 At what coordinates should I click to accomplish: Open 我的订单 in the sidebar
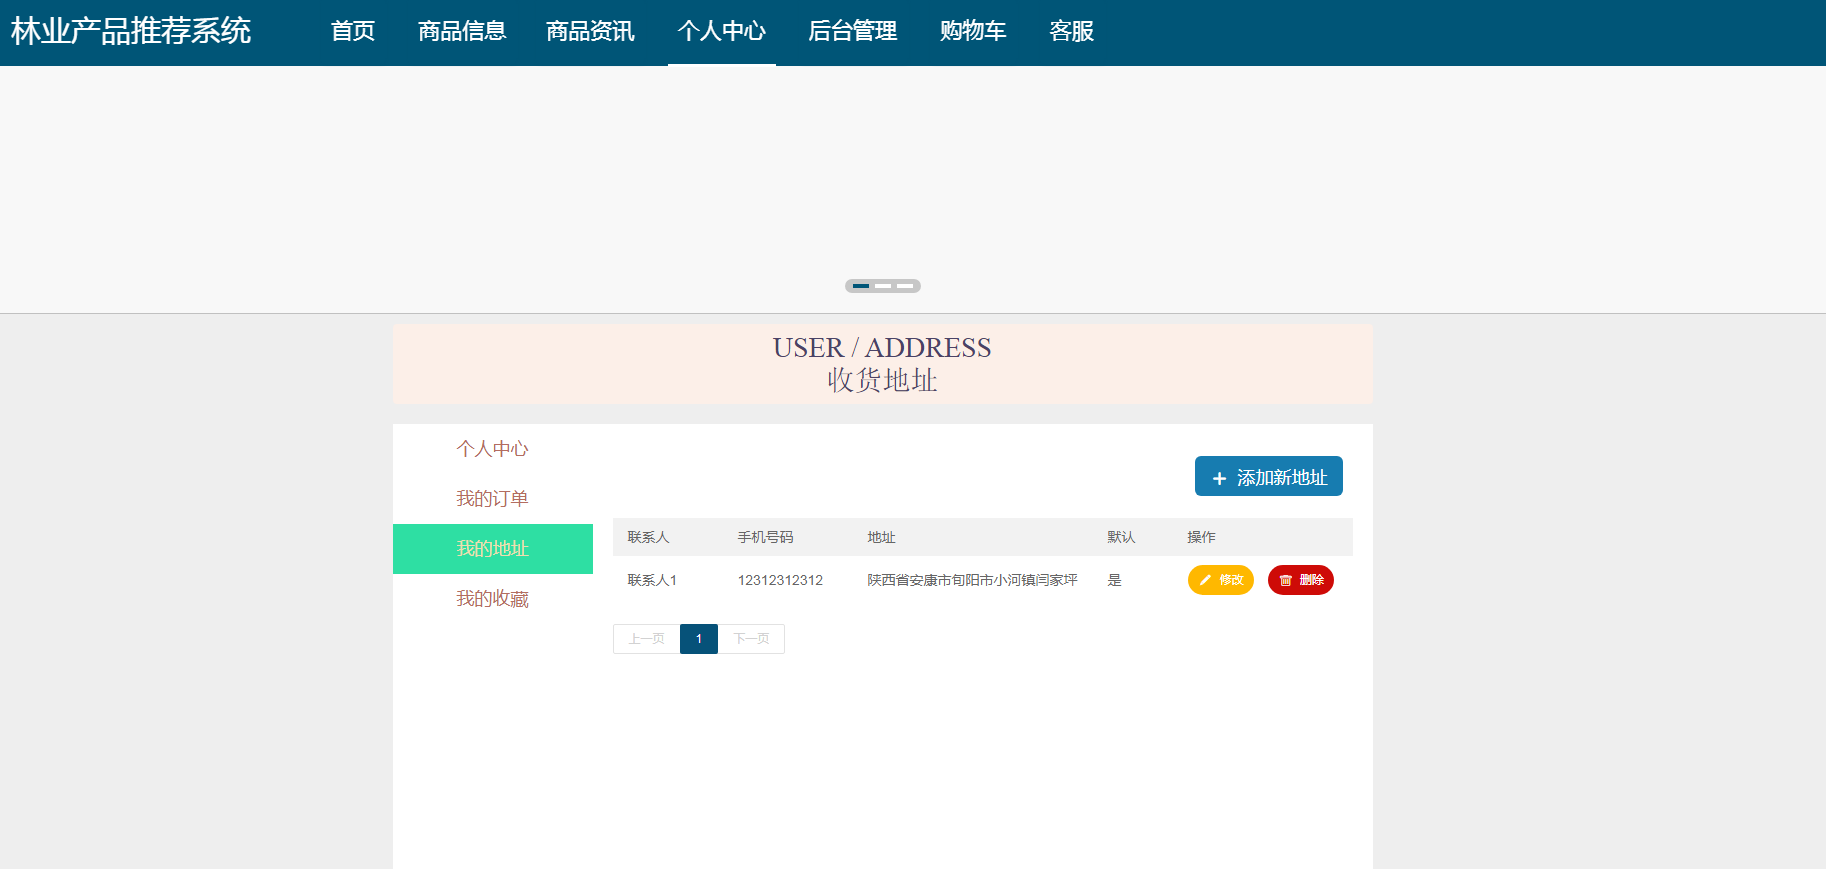coord(493,499)
